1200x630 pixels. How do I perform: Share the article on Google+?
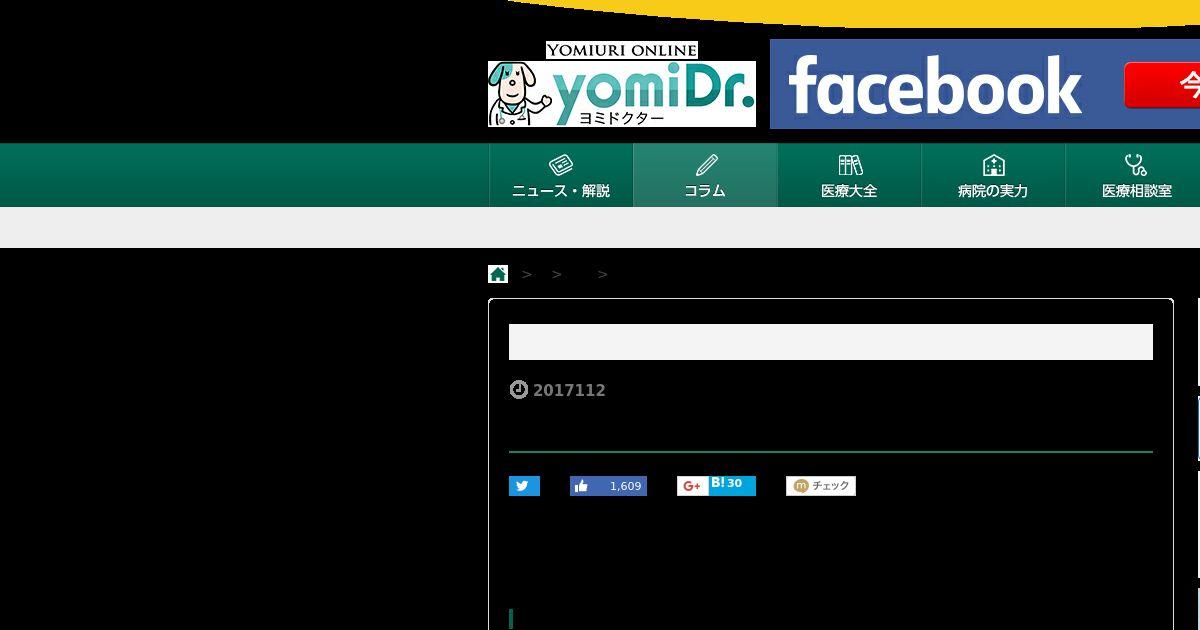tap(692, 486)
